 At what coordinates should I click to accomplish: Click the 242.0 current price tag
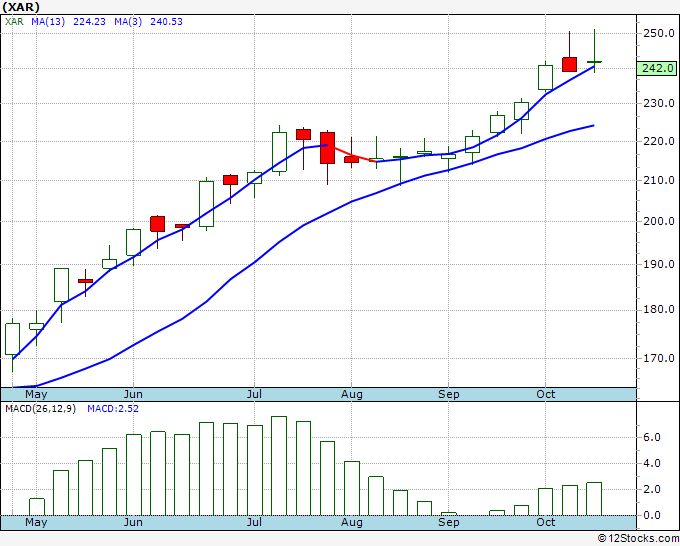657,69
